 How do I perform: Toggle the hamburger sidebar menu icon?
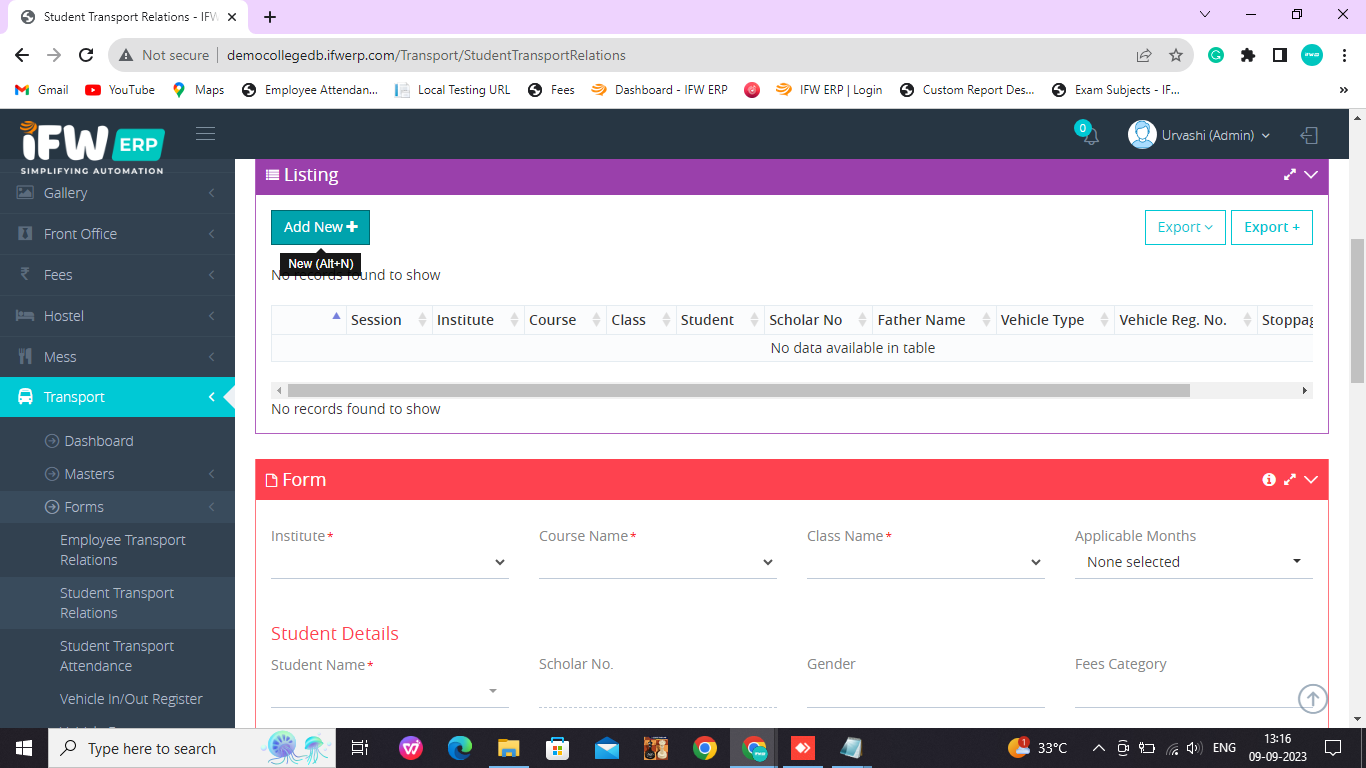pyautogui.click(x=206, y=133)
